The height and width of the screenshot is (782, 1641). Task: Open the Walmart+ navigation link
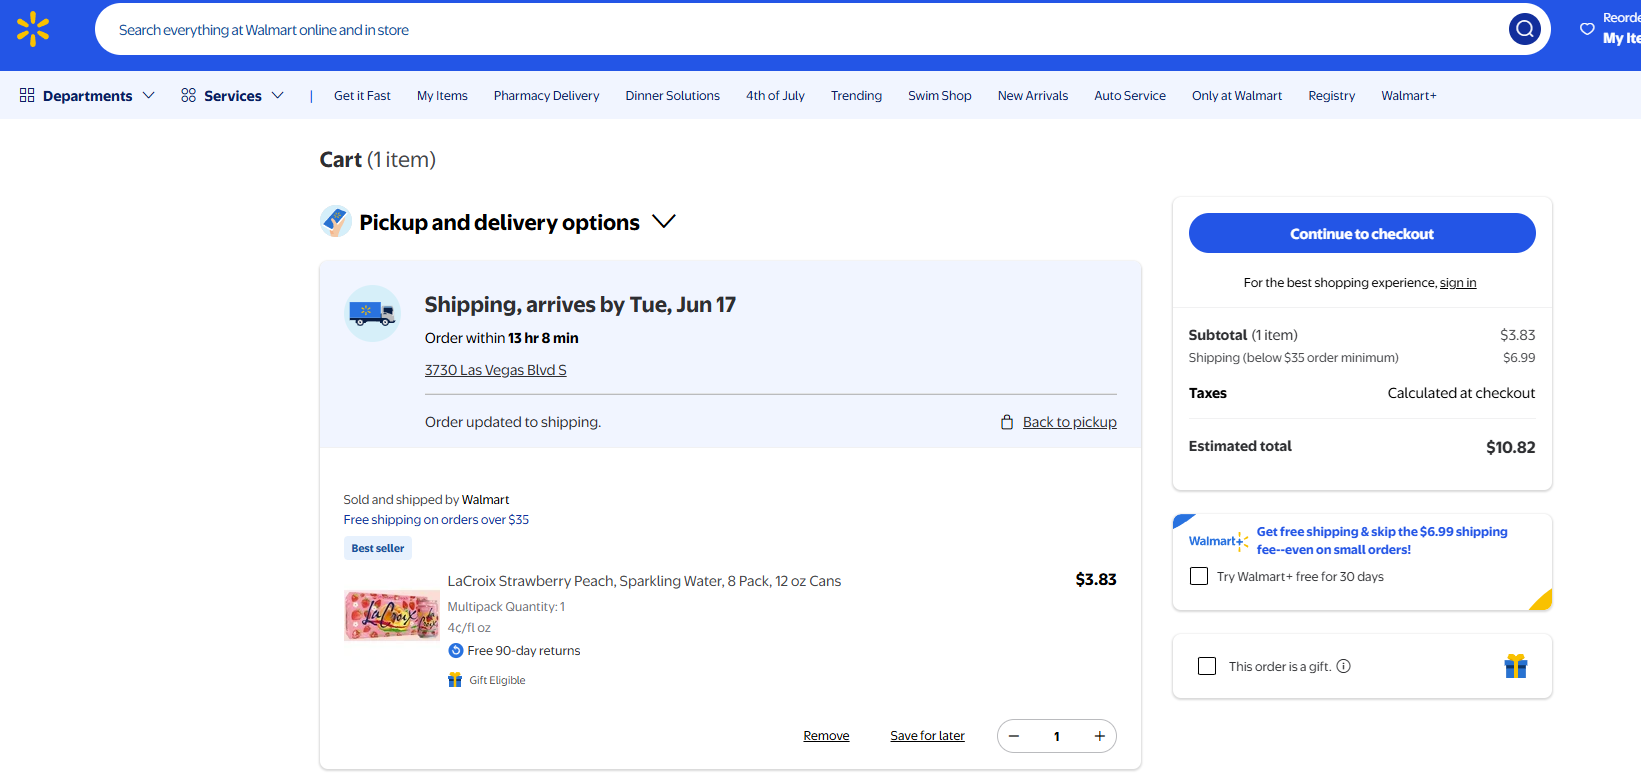(x=1408, y=96)
